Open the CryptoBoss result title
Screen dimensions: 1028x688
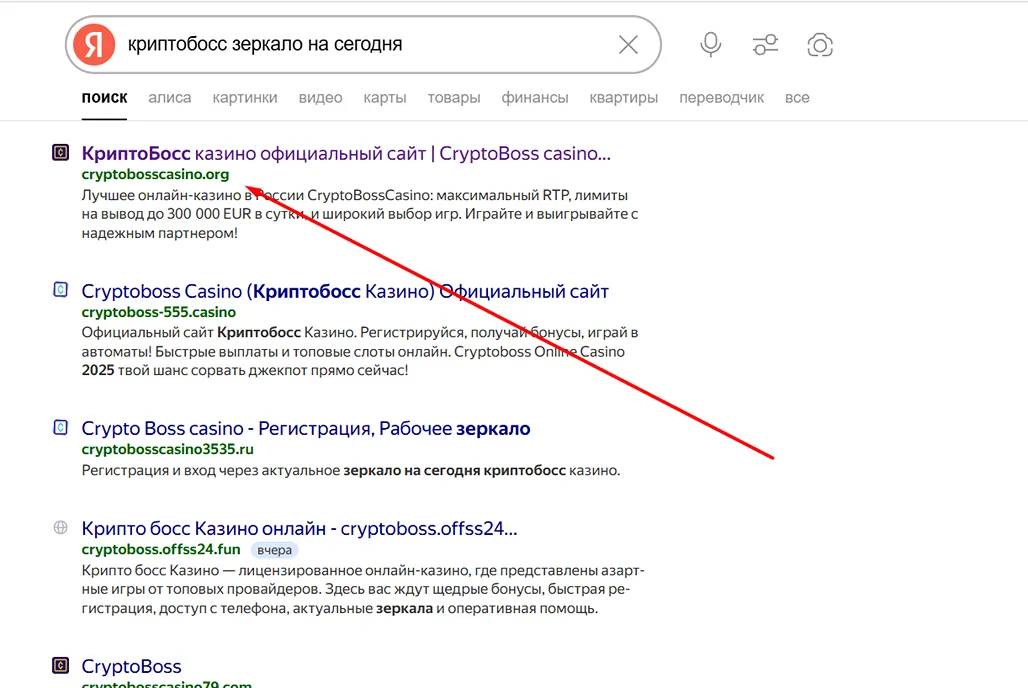131,666
